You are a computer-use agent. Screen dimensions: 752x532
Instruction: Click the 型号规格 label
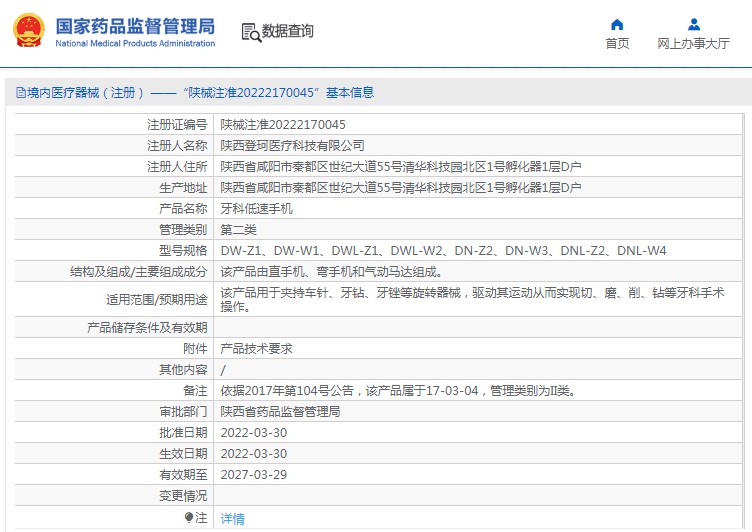click(183, 251)
